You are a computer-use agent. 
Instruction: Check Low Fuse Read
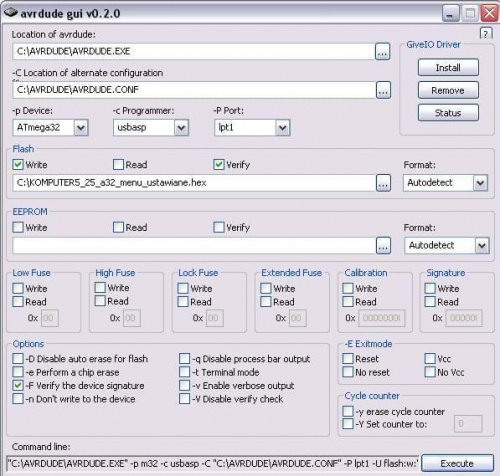(18, 302)
